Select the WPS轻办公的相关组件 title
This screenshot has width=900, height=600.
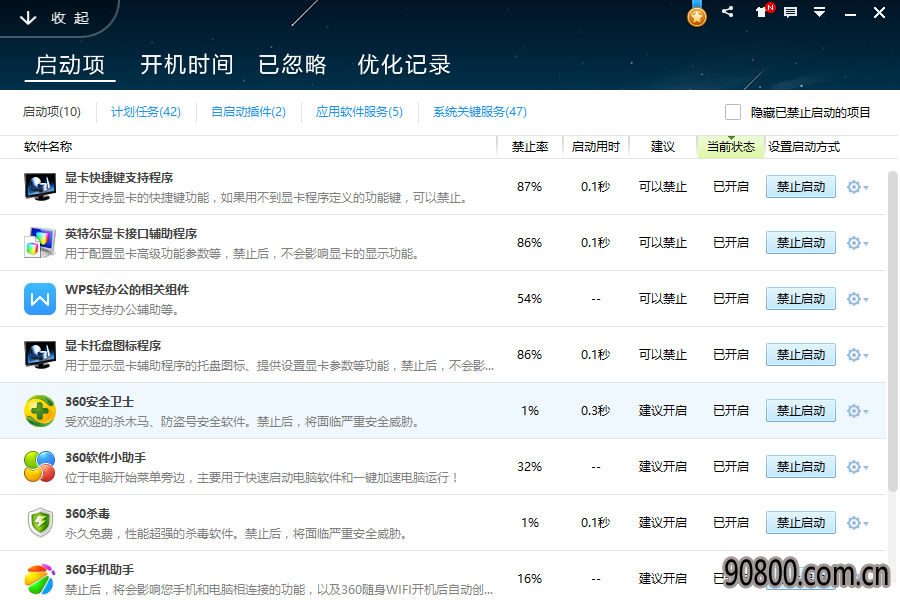(x=127, y=290)
